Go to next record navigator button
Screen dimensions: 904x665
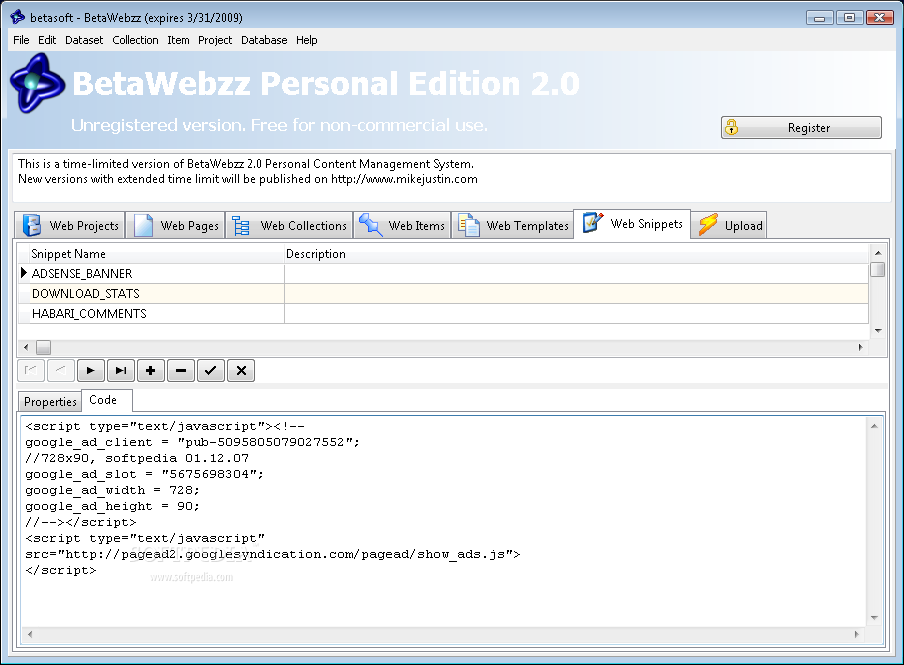(x=91, y=370)
